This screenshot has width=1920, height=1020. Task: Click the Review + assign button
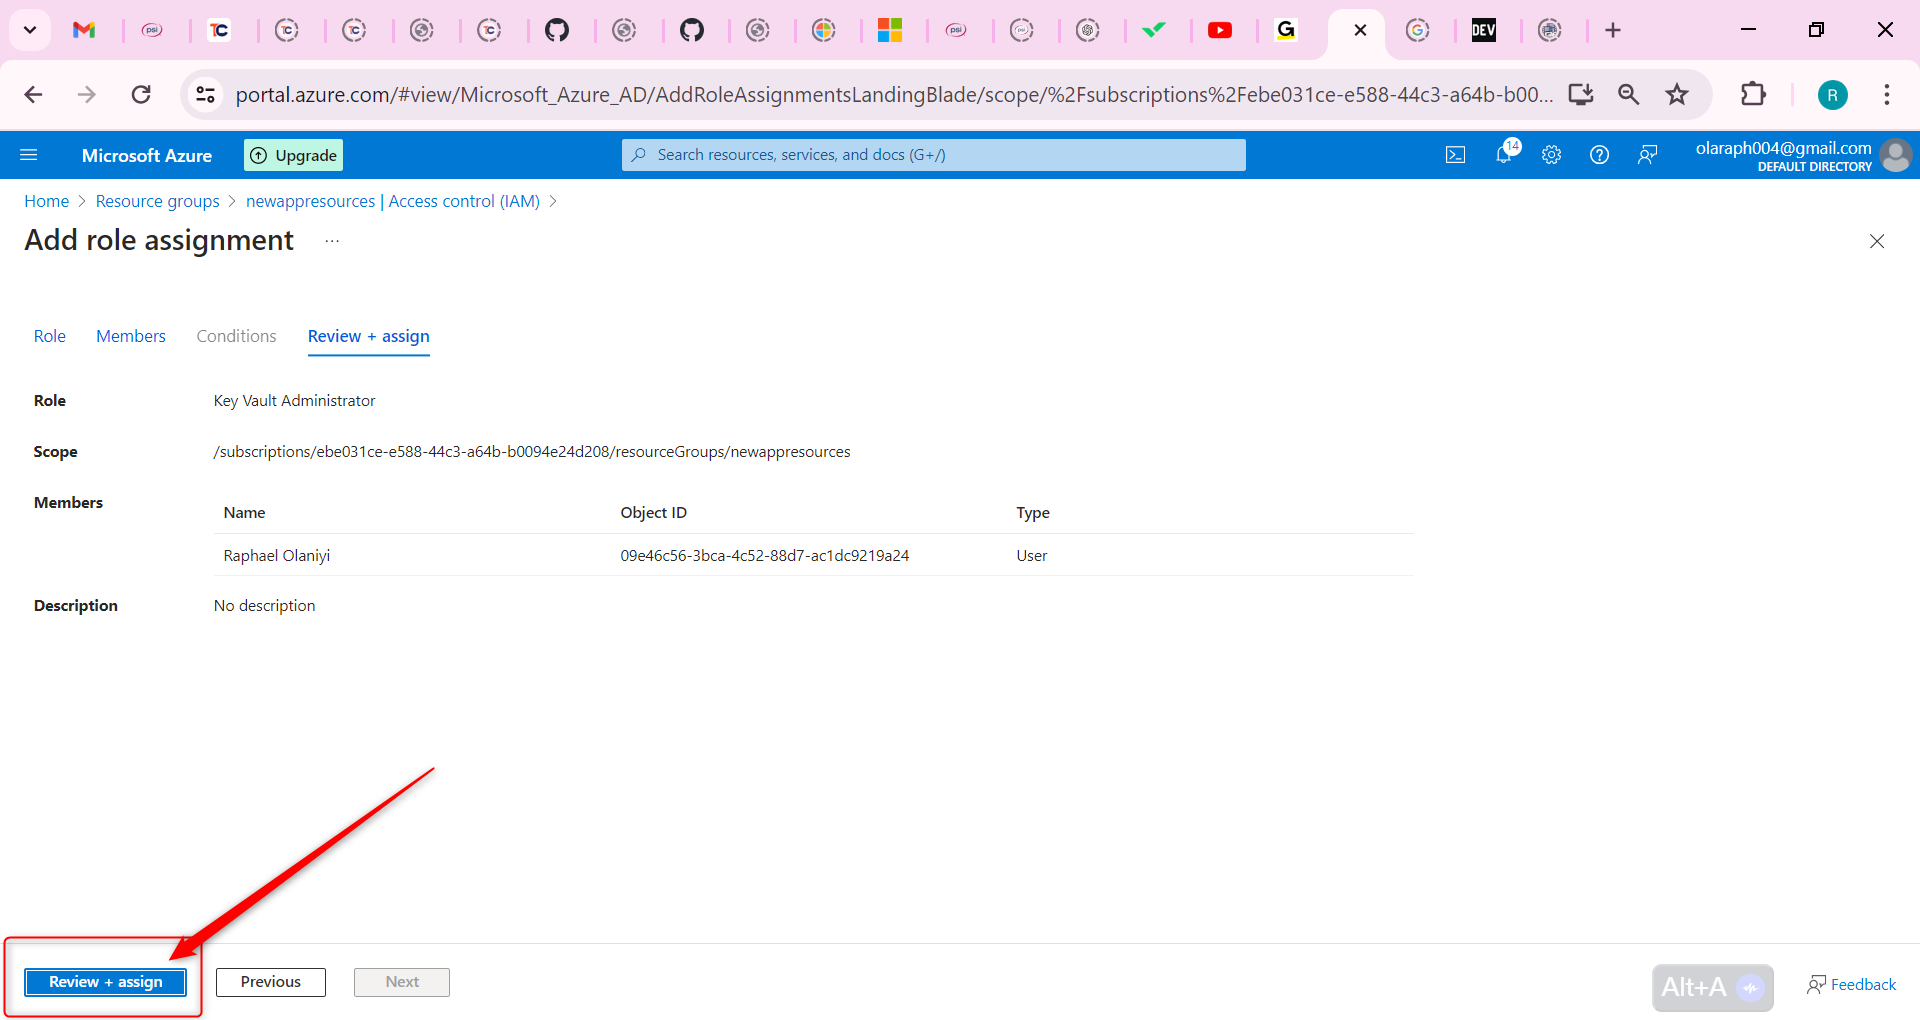pos(105,982)
